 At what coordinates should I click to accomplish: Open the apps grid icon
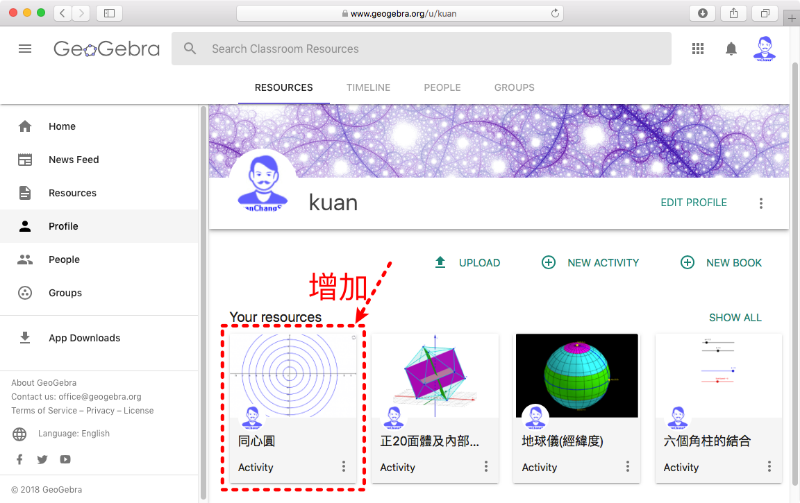pyautogui.click(x=697, y=48)
